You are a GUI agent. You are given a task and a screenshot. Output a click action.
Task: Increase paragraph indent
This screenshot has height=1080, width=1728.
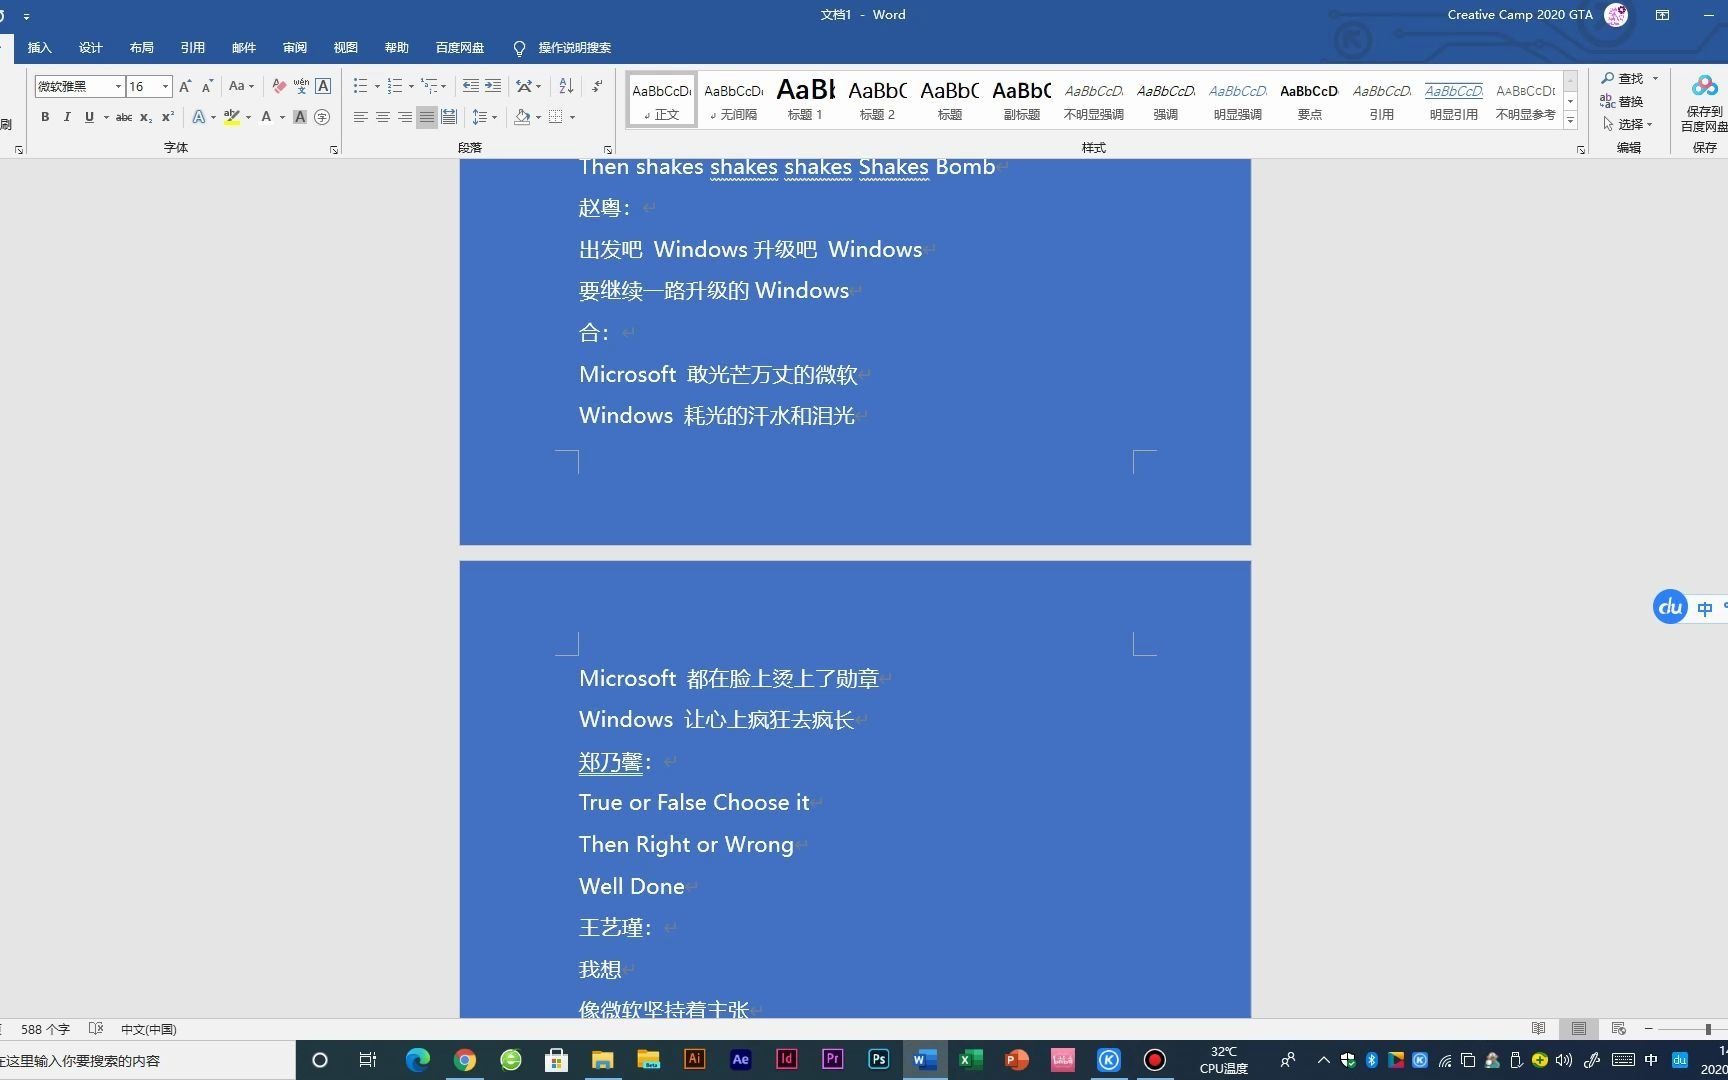[493, 86]
